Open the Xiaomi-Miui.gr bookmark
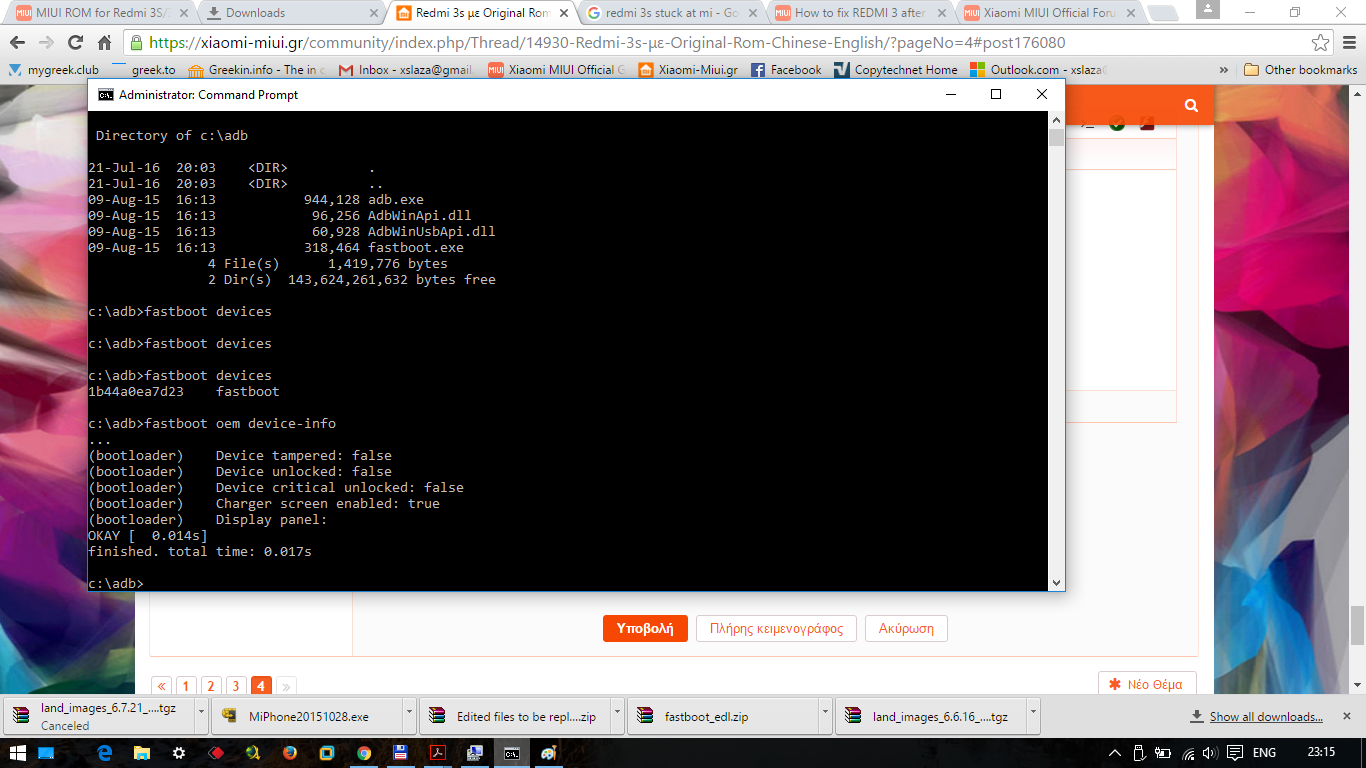Screen dimensions: 1366x768 688,70
